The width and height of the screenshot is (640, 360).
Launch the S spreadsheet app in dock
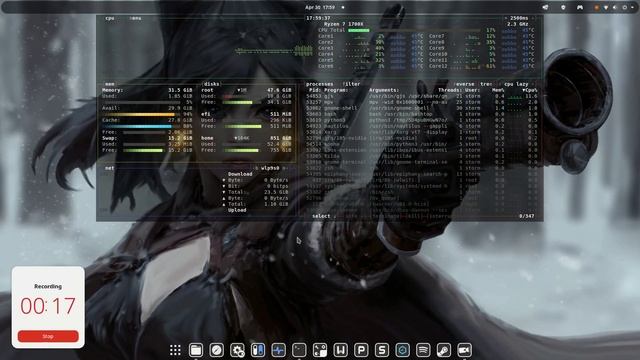pos(382,350)
